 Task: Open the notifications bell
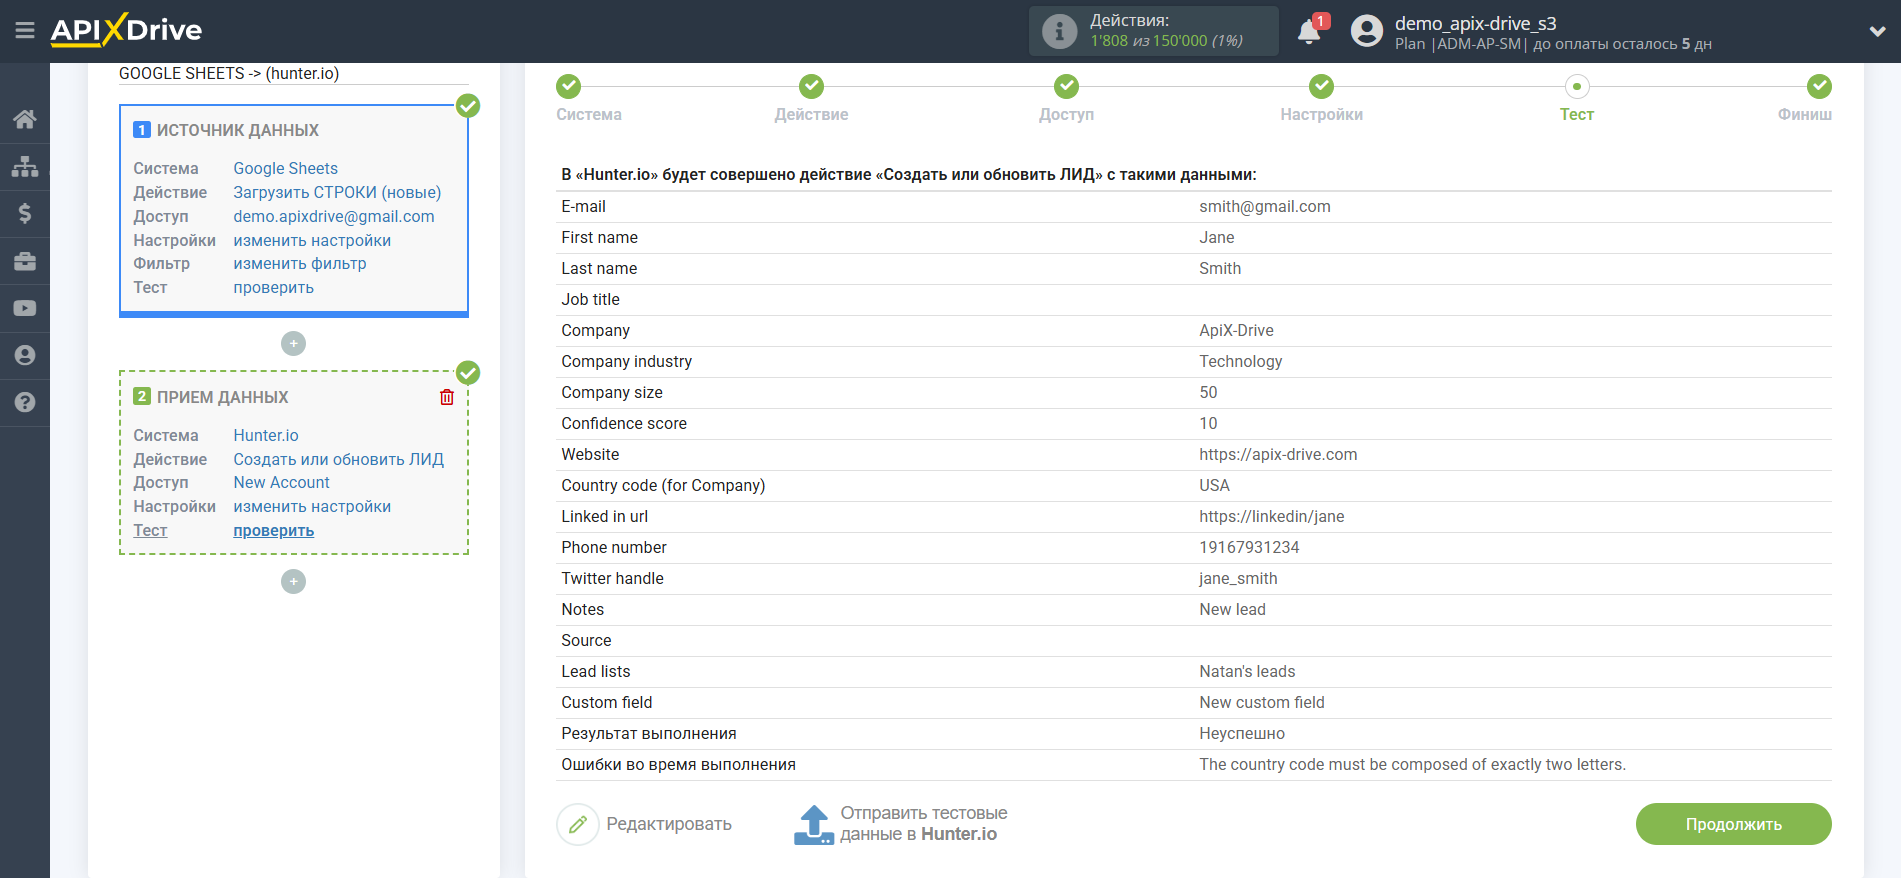pos(1309,32)
